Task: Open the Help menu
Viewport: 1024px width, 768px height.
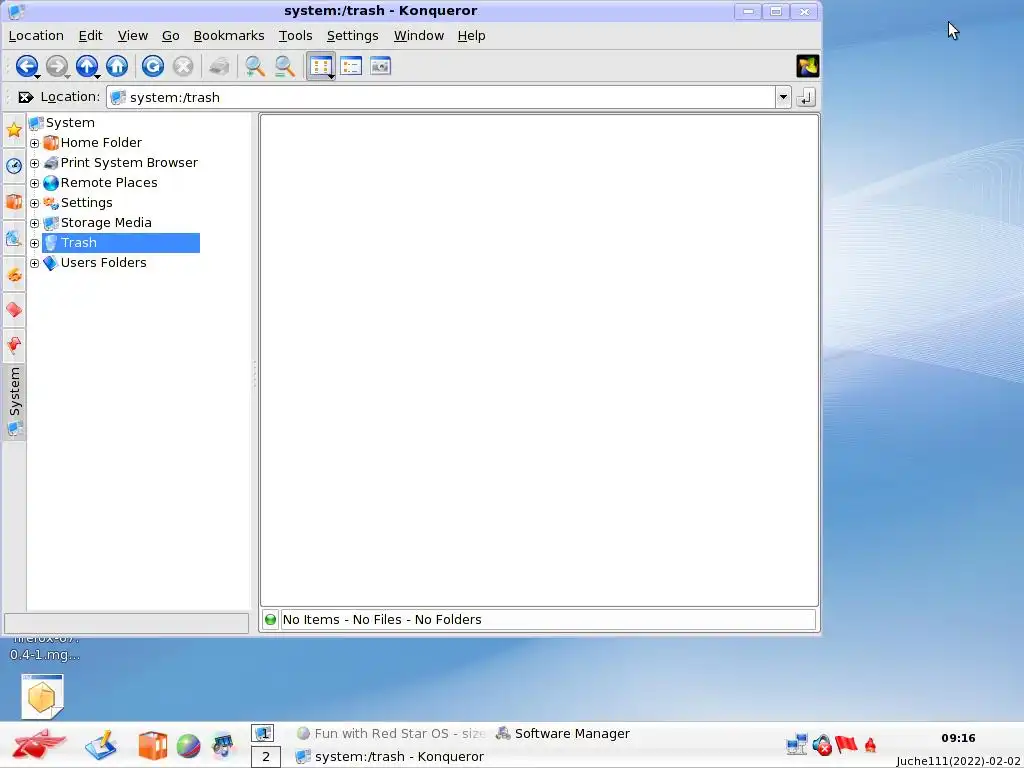Action: pyautogui.click(x=471, y=35)
